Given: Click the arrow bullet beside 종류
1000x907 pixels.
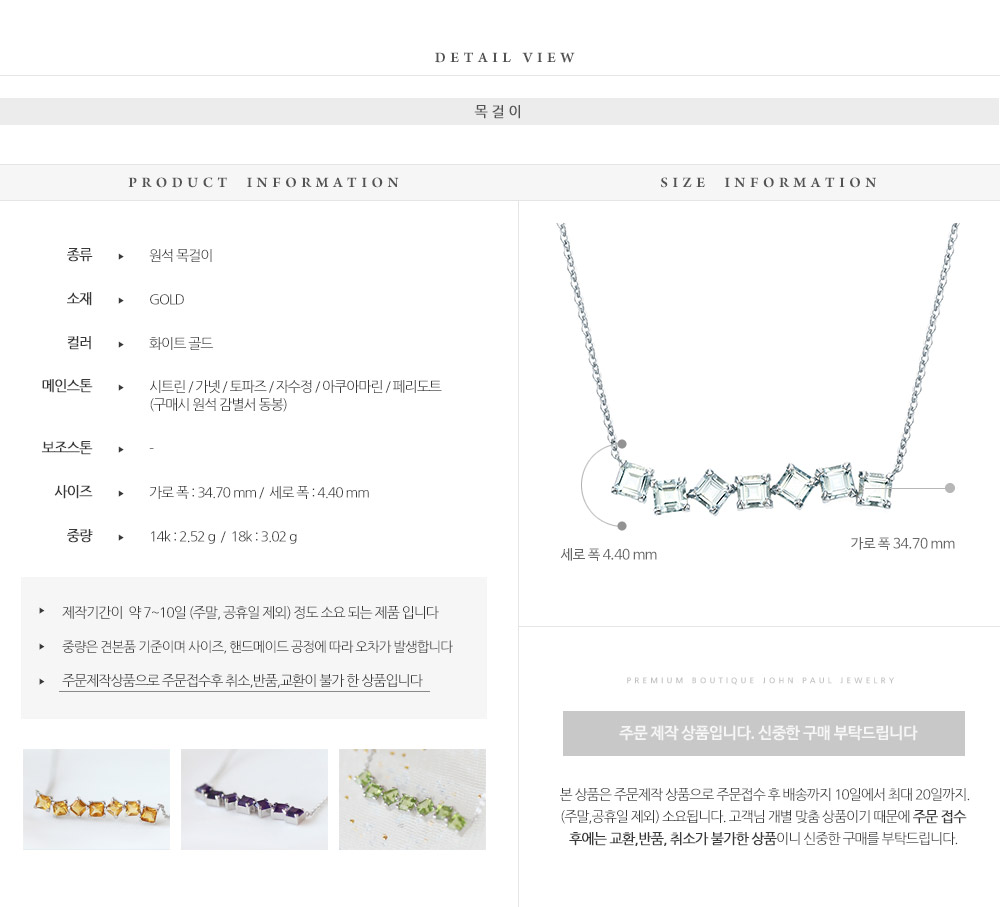Looking at the screenshot, I should 121,256.
